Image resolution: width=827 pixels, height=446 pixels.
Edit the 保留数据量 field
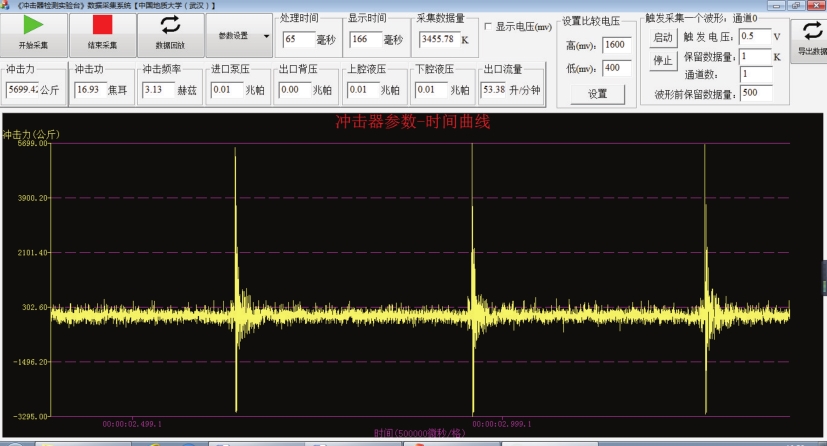click(755, 56)
